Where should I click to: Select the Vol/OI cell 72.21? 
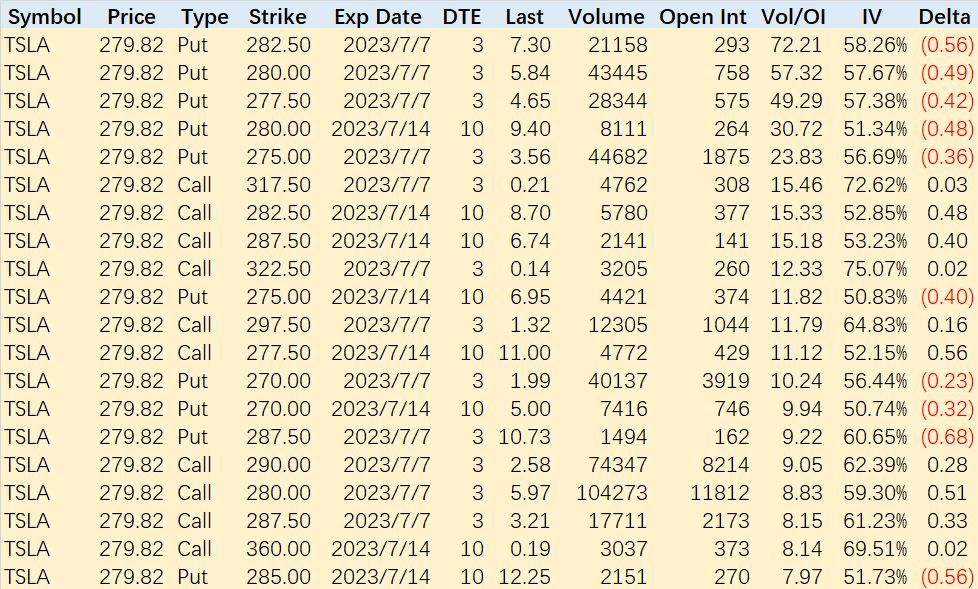click(796, 45)
